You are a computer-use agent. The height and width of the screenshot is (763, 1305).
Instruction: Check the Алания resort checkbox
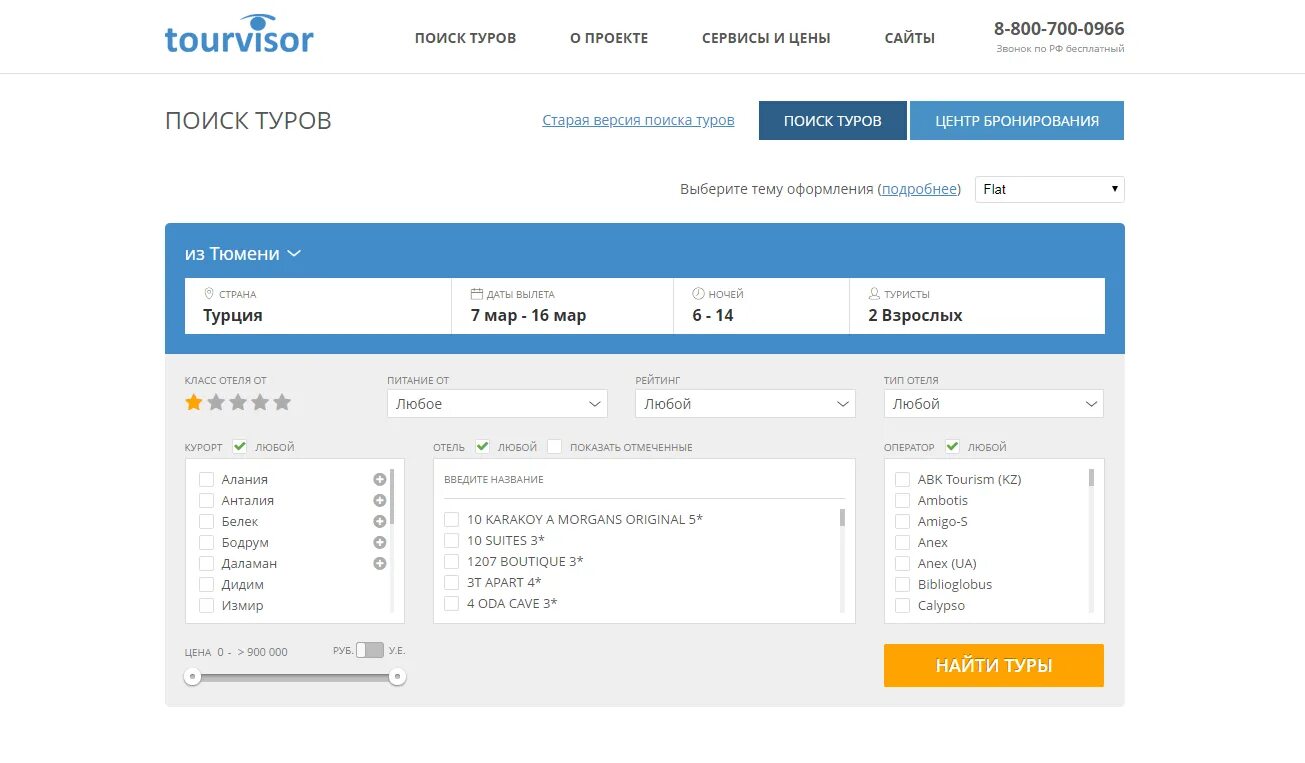[207, 480]
